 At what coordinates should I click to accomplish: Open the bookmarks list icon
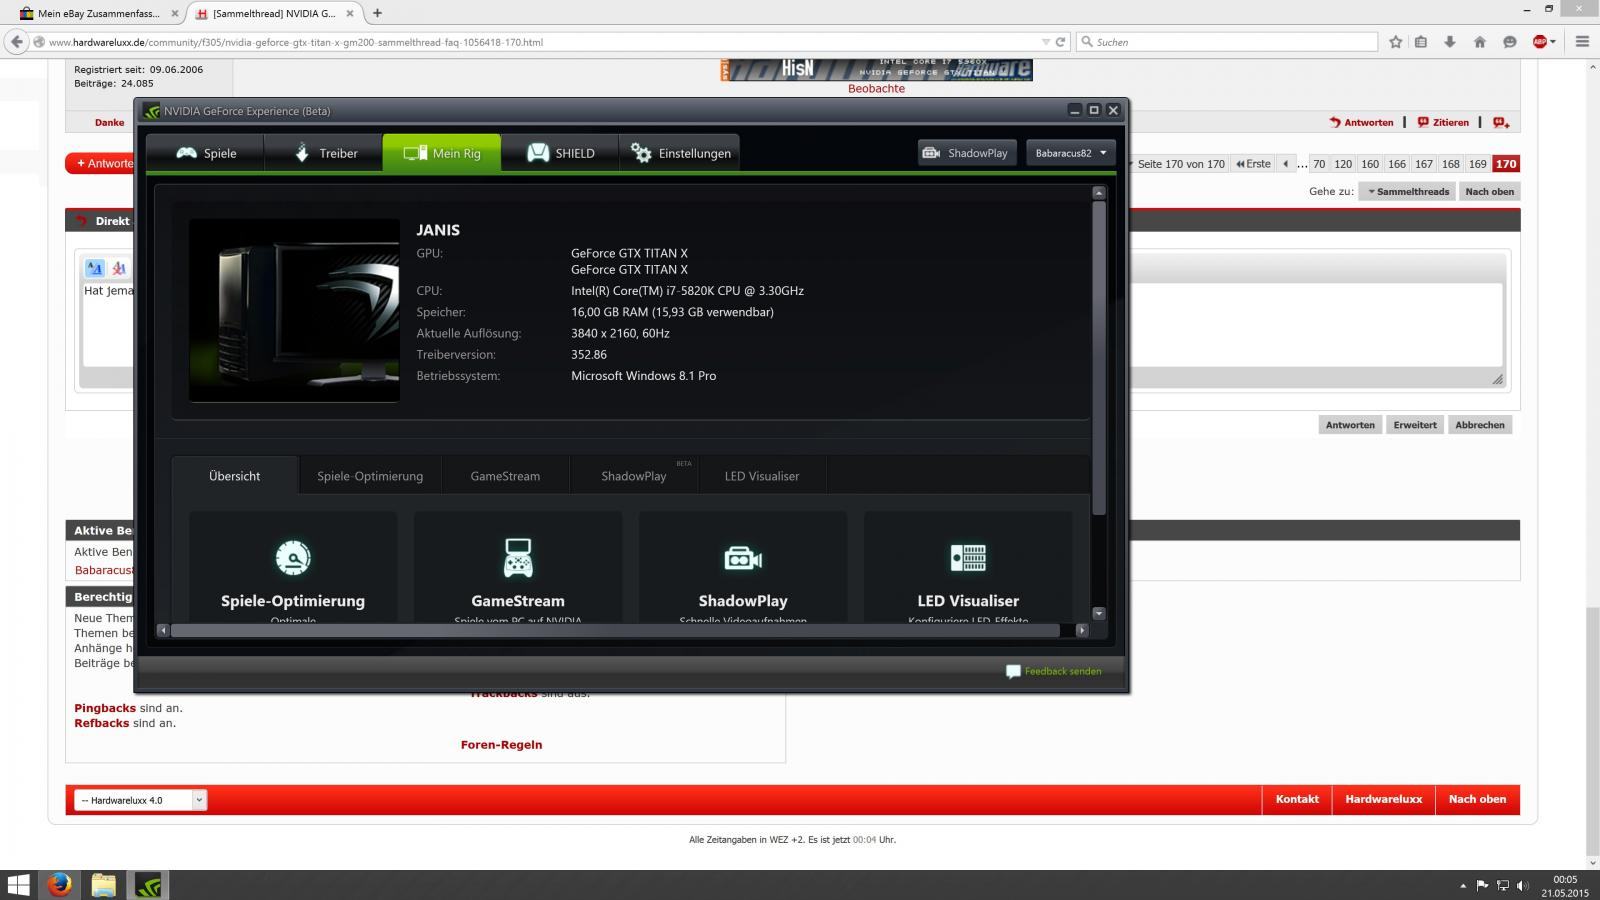coord(1420,42)
